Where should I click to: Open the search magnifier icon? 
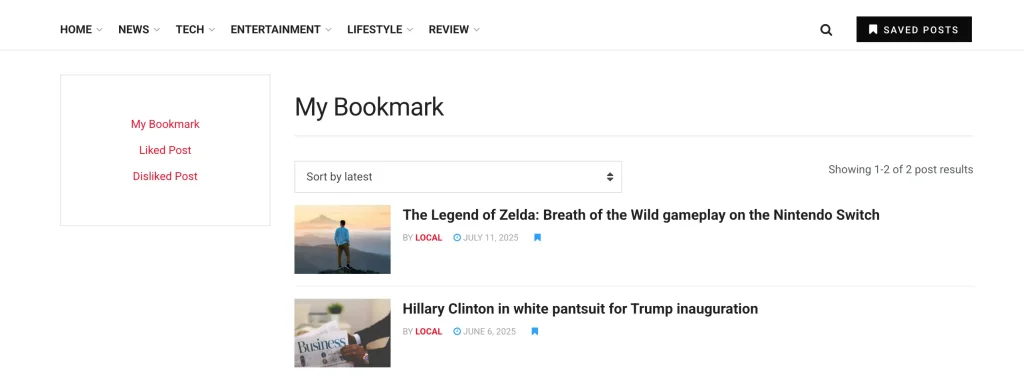pyautogui.click(x=826, y=30)
